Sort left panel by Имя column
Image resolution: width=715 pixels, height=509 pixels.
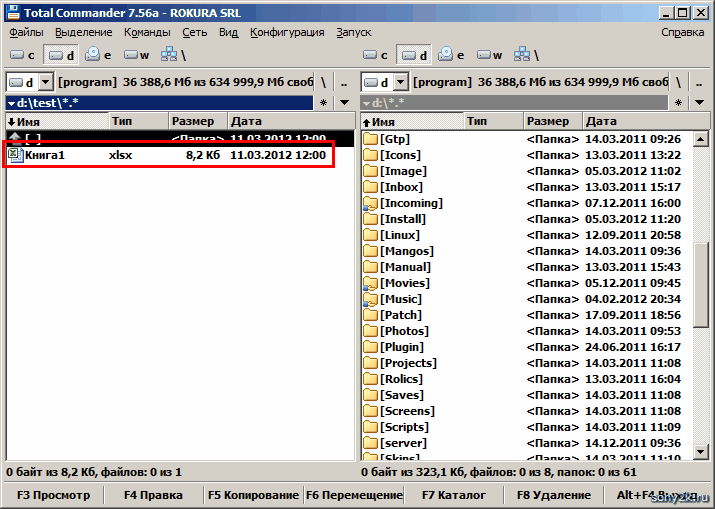57,121
